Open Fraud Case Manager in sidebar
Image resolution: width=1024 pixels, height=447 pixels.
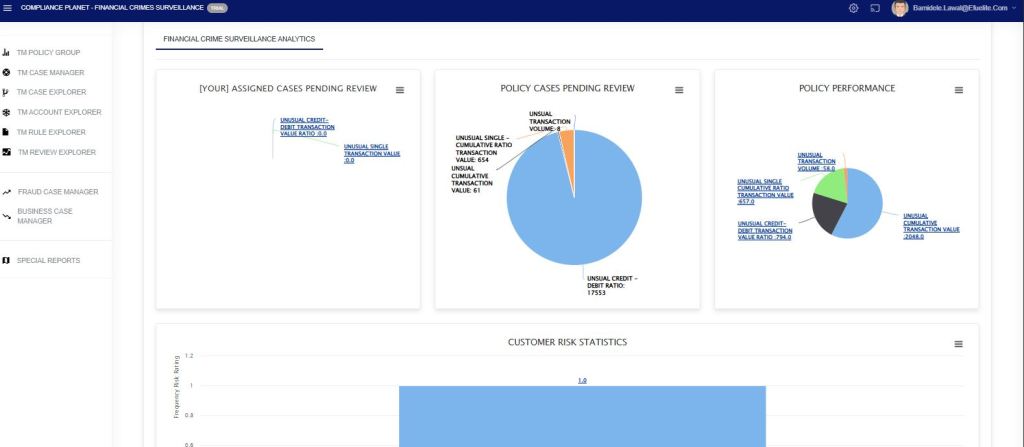click(x=57, y=191)
